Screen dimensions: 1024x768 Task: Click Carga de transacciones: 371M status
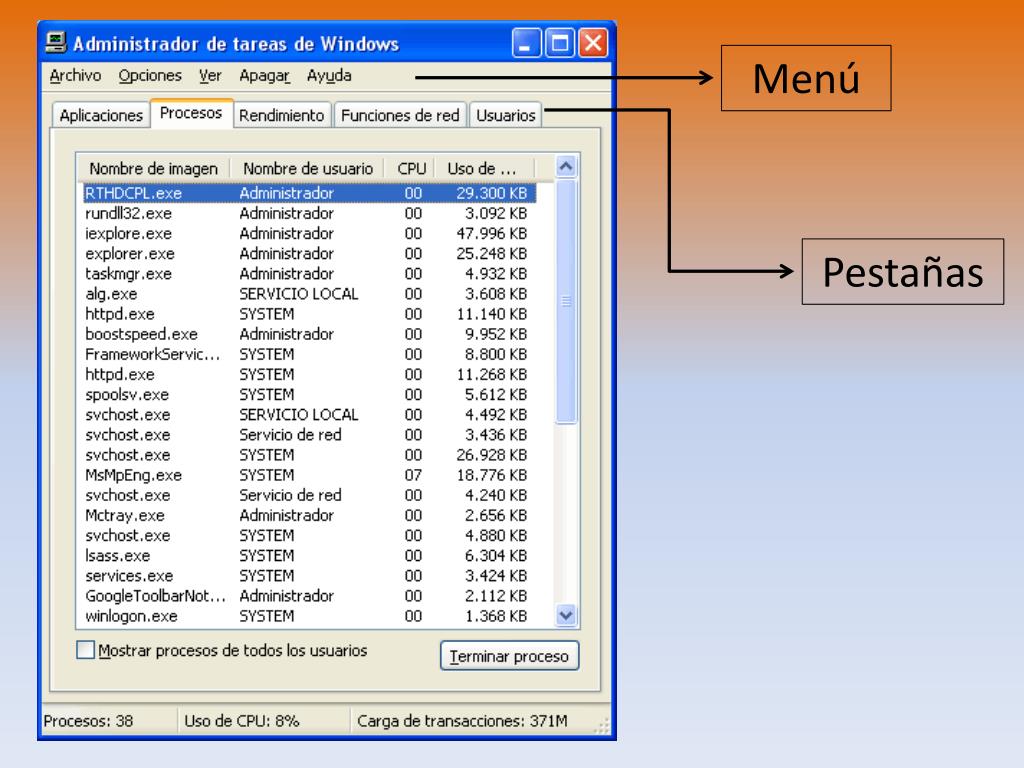462,721
